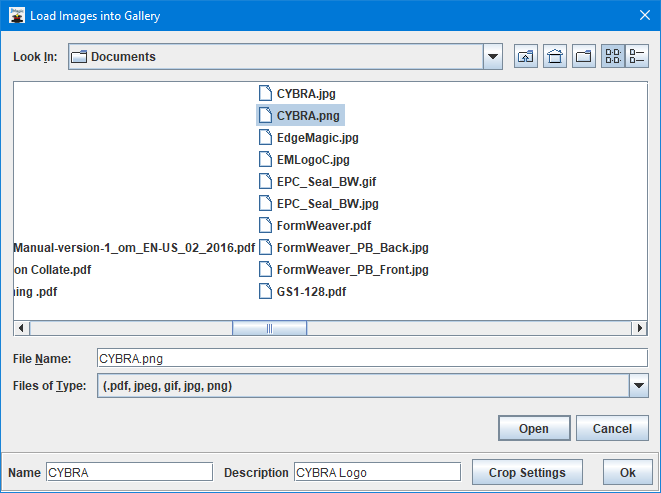Switch to List view mode
Viewport: 661px width, 493px height.
[612, 57]
